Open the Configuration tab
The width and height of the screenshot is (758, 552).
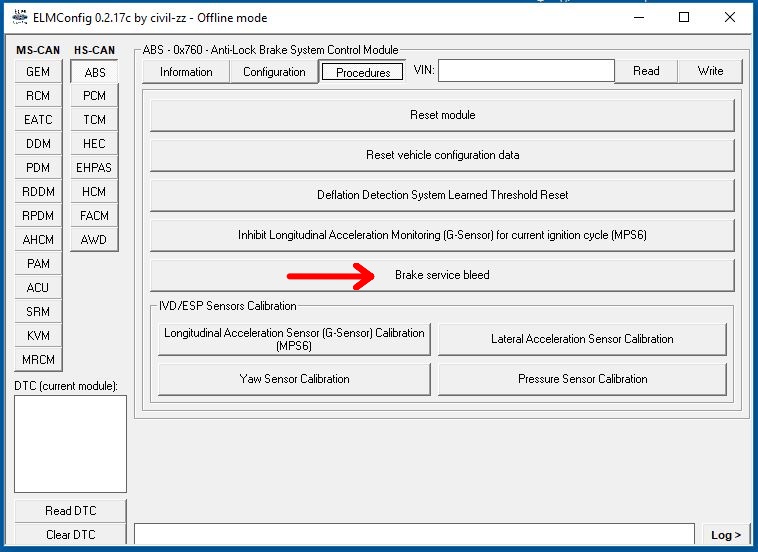coord(274,72)
